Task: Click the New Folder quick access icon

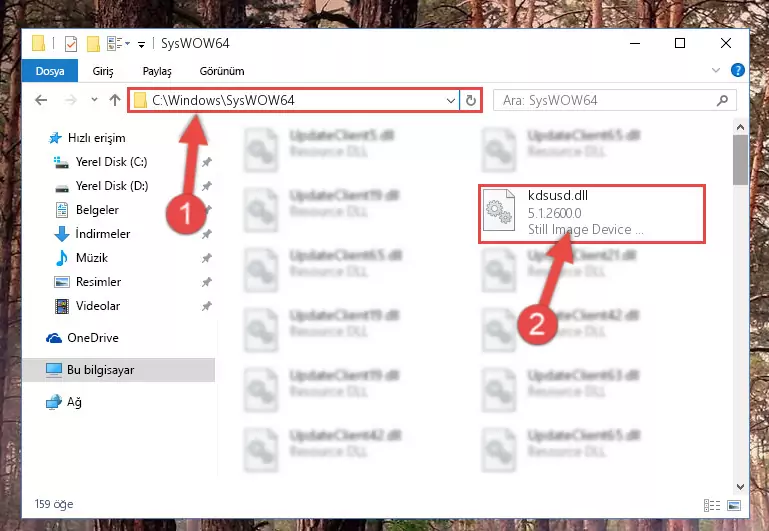Action: click(x=93, y=44)
